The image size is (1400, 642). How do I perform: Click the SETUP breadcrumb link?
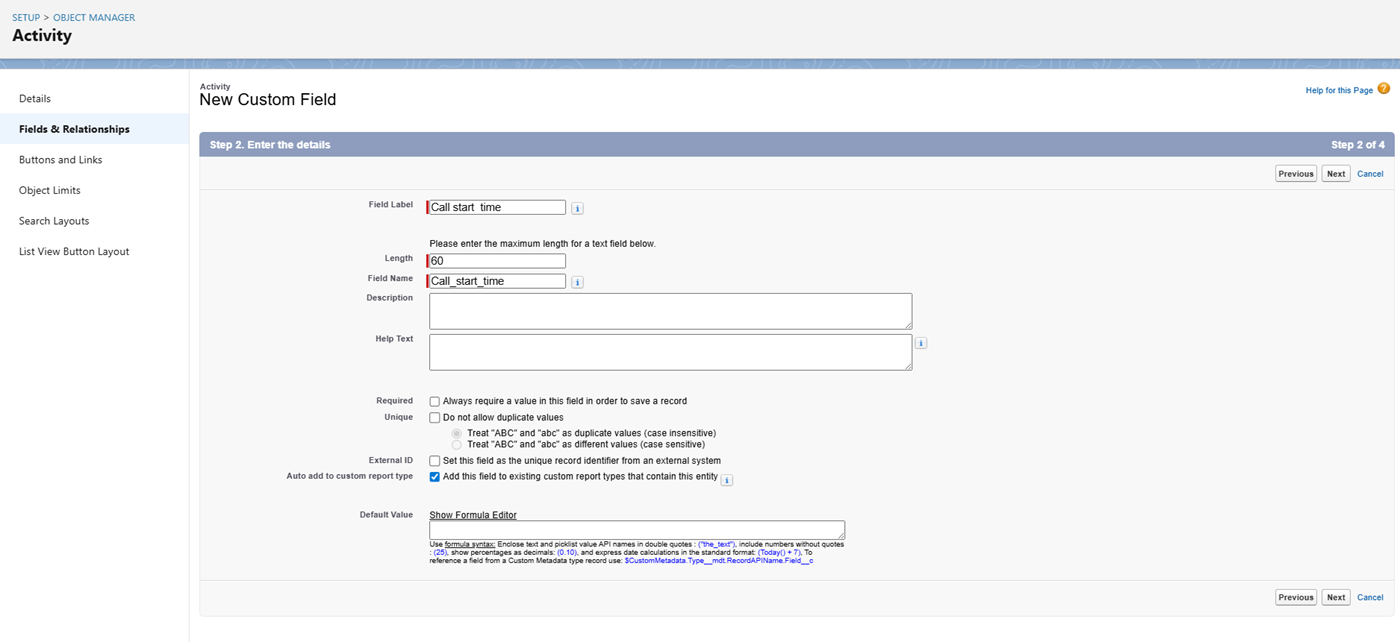pos(27,18)
